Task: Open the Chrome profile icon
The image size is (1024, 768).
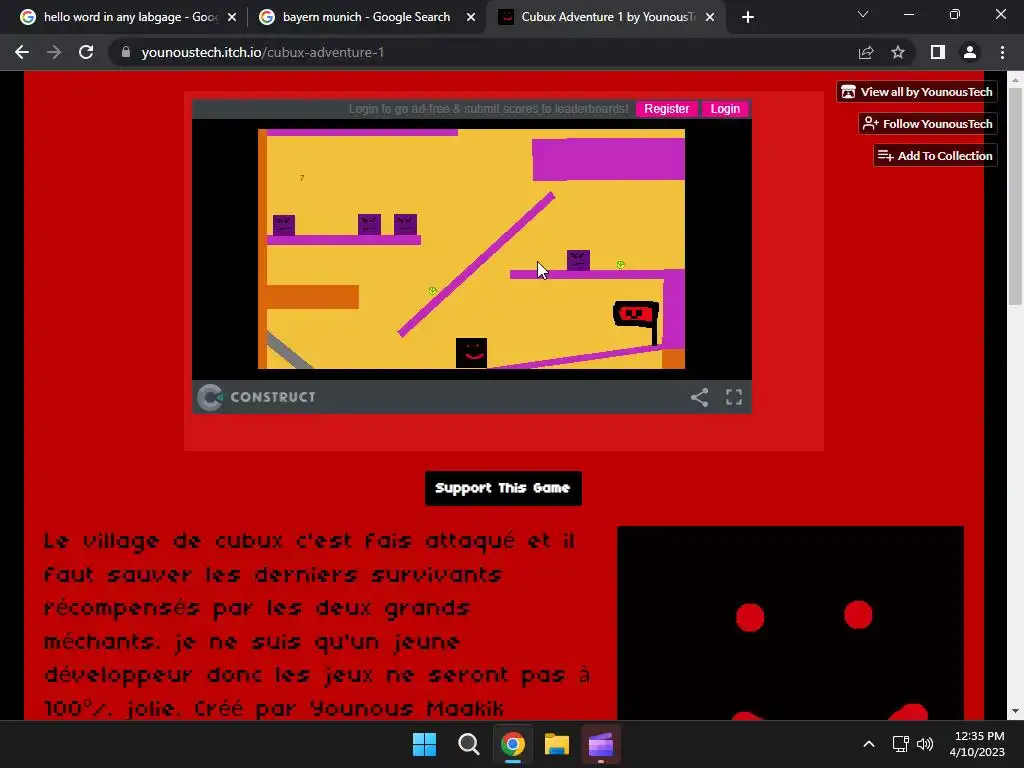Action: (x=970, y=52)
